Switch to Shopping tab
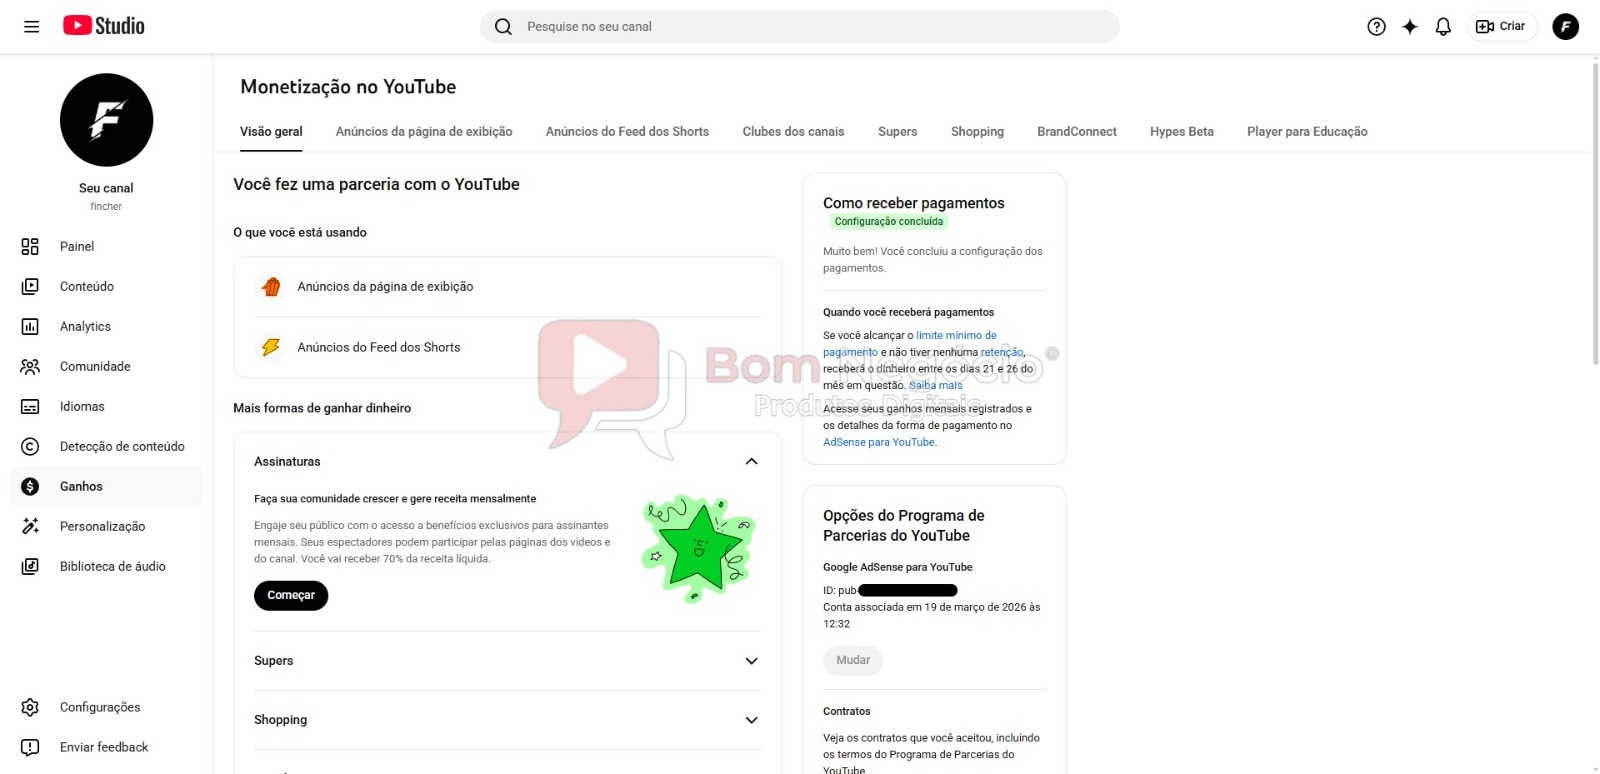This screenshot has width=1600, height=774. (x=977, y=131)
